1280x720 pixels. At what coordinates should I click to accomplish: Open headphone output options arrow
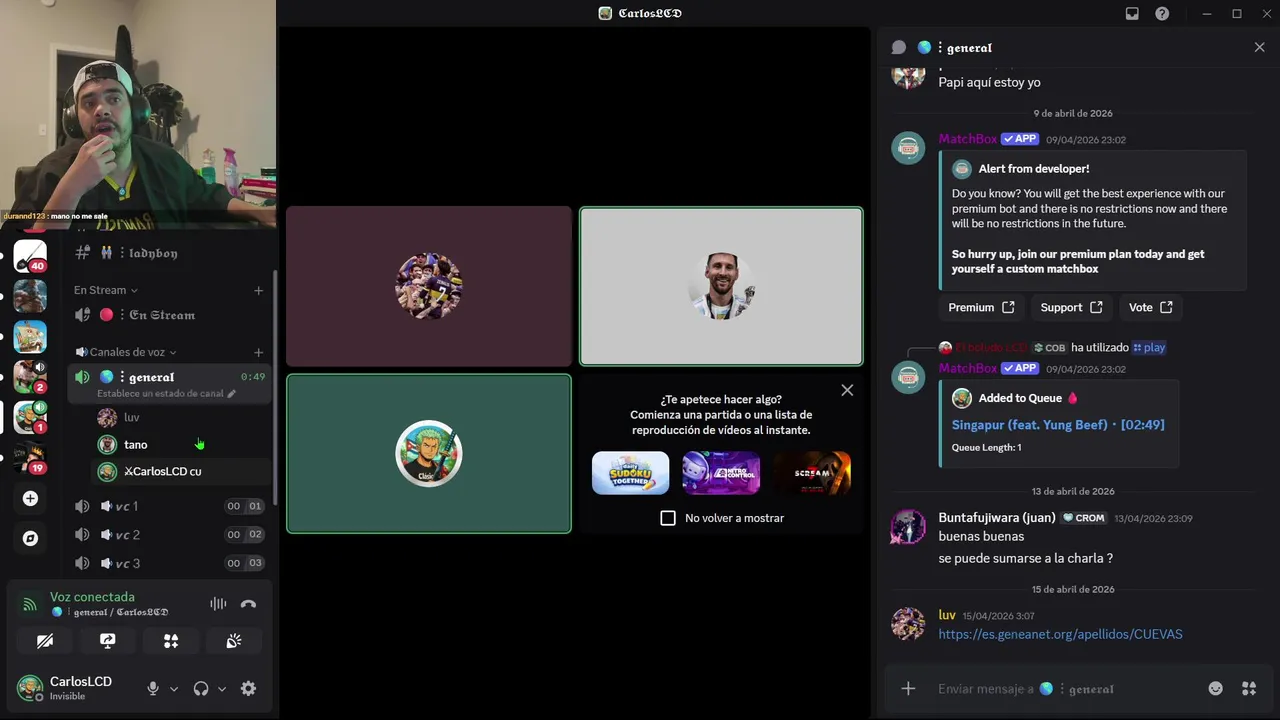[x=222, y=689]
